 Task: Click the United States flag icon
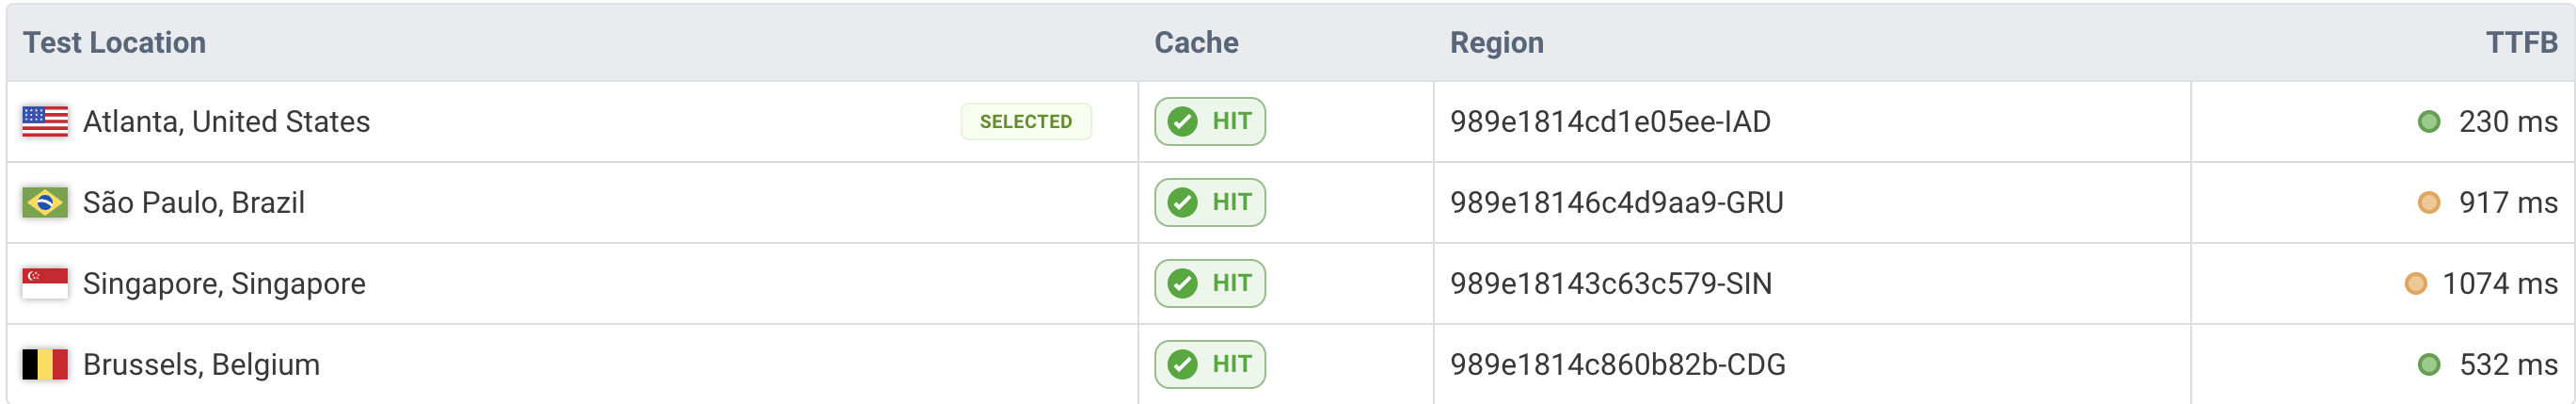pos(45,122)
